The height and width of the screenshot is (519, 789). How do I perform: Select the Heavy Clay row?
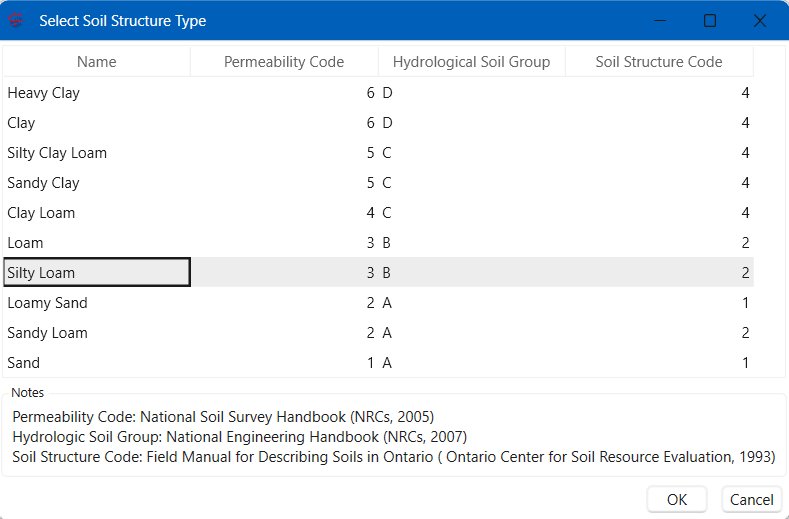[378, 93]
